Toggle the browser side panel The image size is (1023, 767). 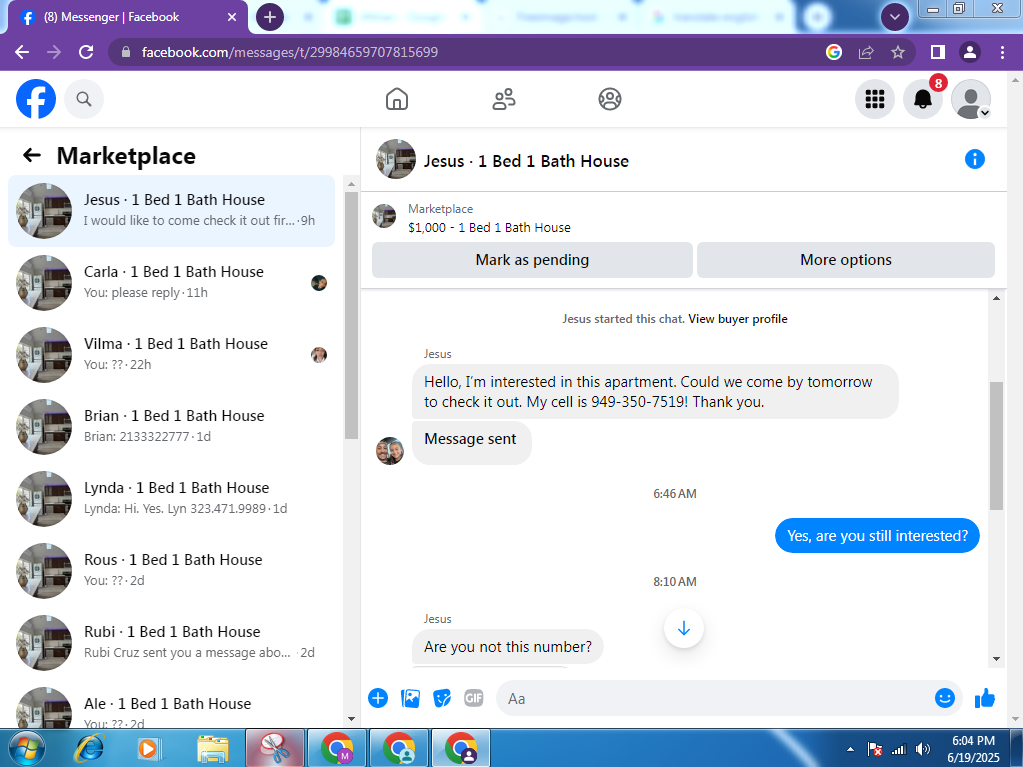[938, 52]
